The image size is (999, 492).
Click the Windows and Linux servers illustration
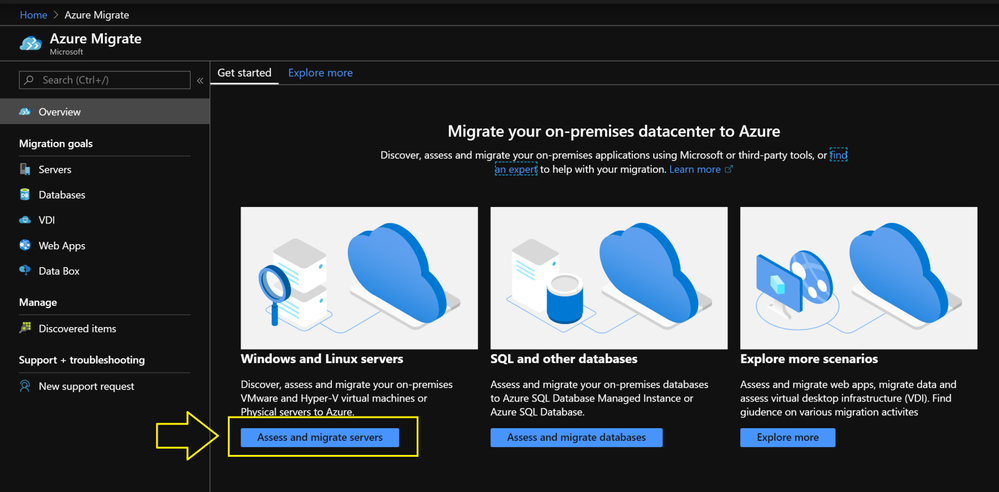[x=359, y=278]
